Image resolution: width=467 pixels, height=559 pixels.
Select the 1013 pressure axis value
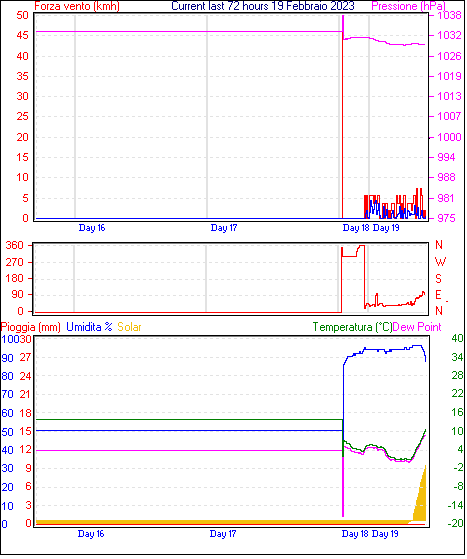[449, 96]
